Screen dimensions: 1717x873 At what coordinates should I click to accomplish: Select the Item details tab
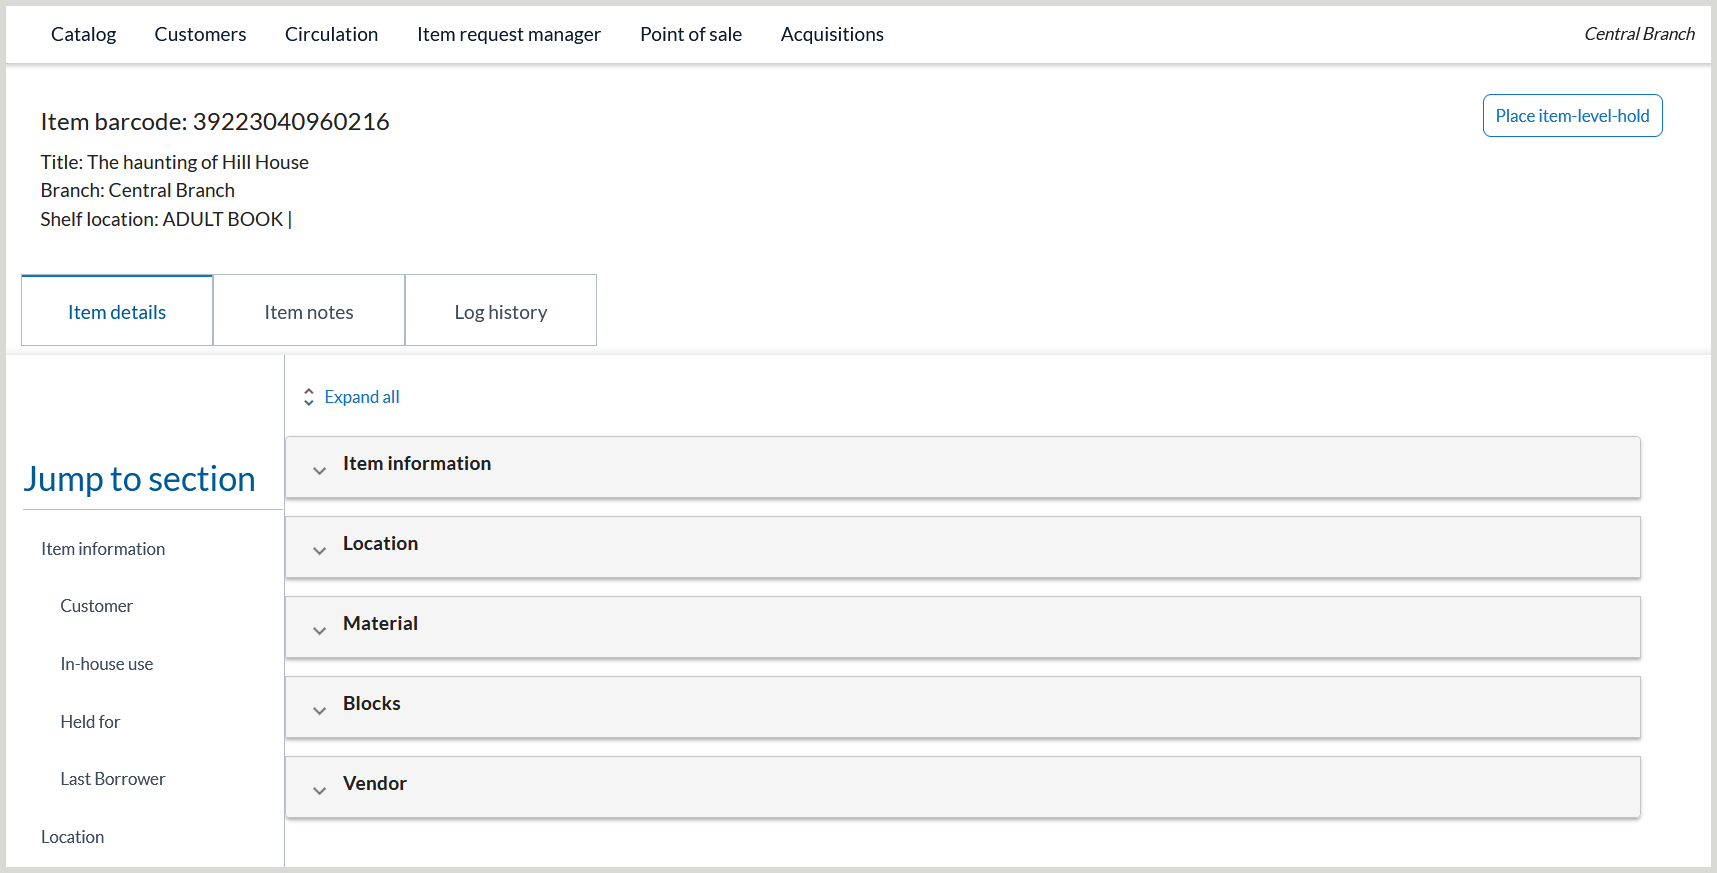coord(117,312)
